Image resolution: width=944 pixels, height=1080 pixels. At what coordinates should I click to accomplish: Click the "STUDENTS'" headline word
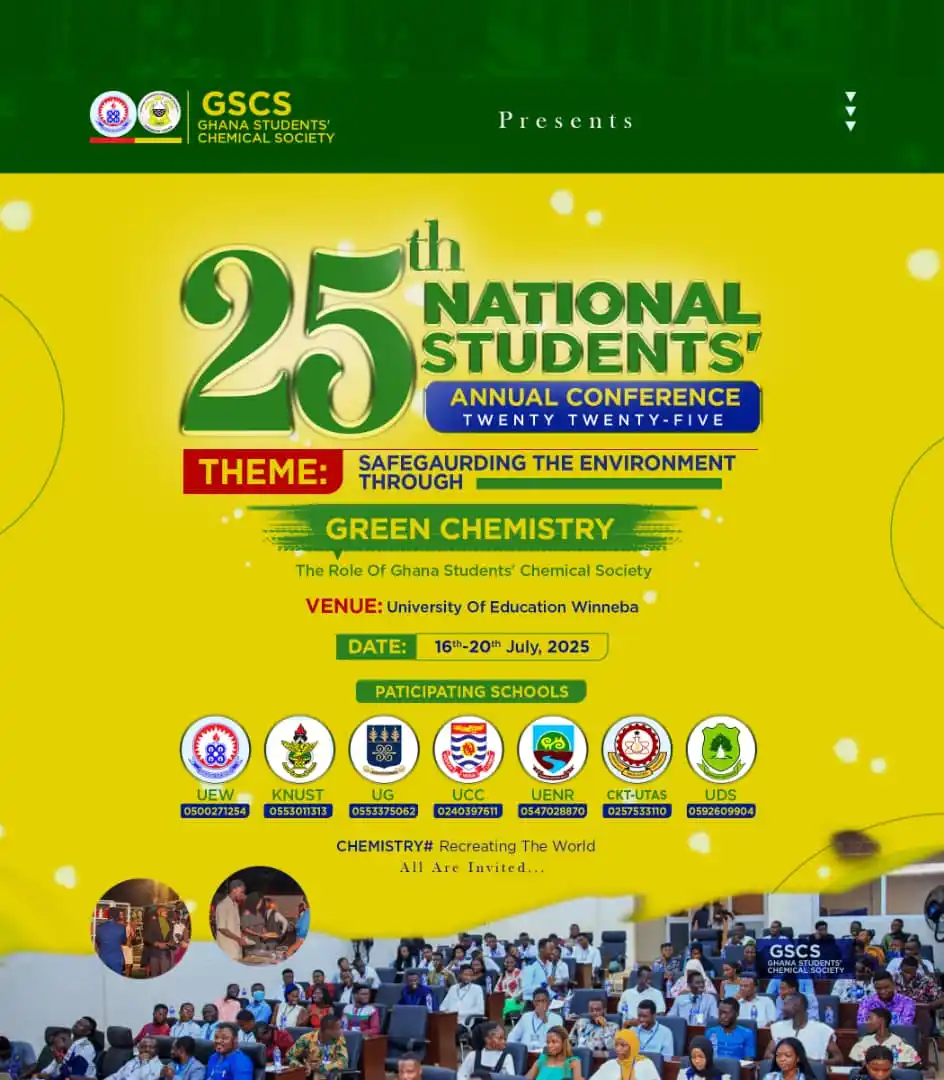592,353
